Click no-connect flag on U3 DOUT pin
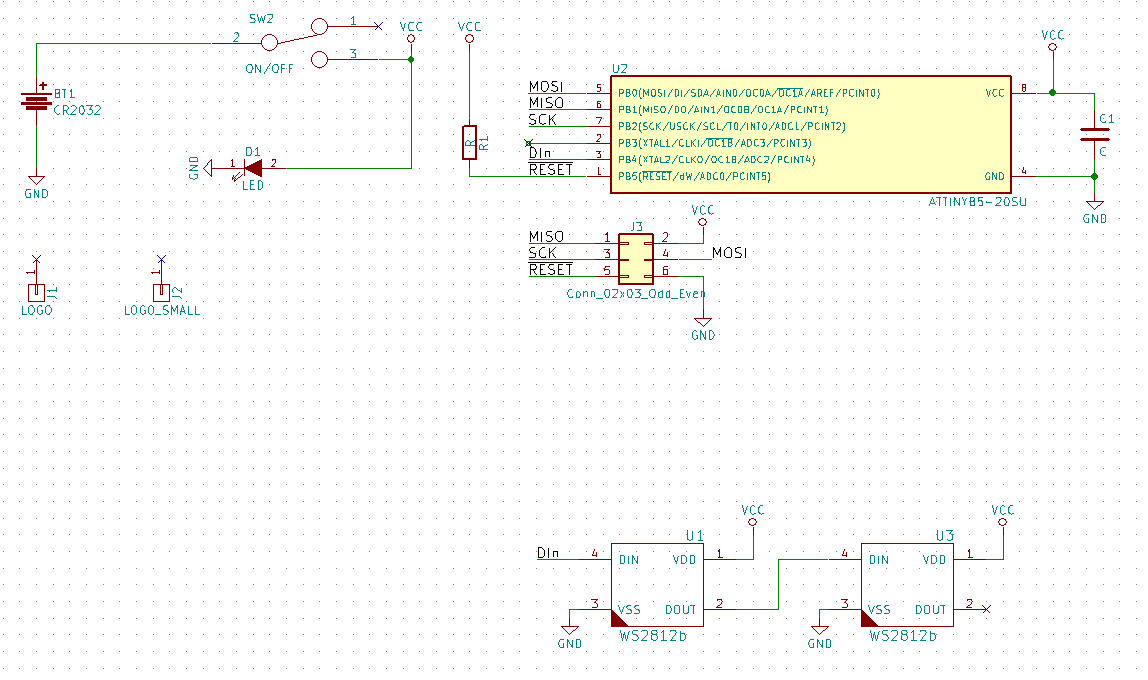 click(986, 609)
